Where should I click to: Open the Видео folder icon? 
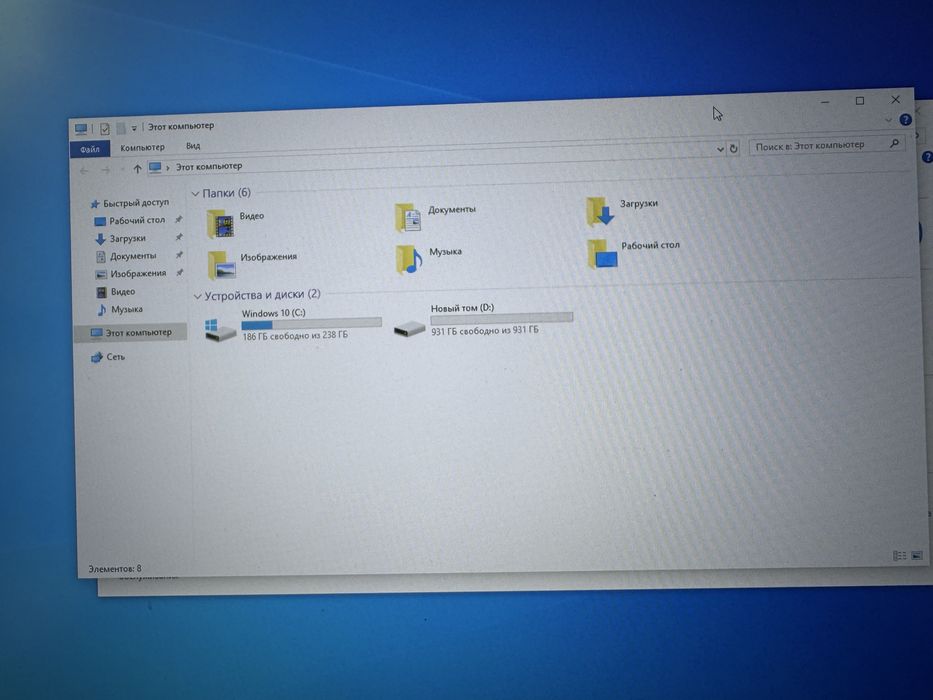(x=221, y=224)
